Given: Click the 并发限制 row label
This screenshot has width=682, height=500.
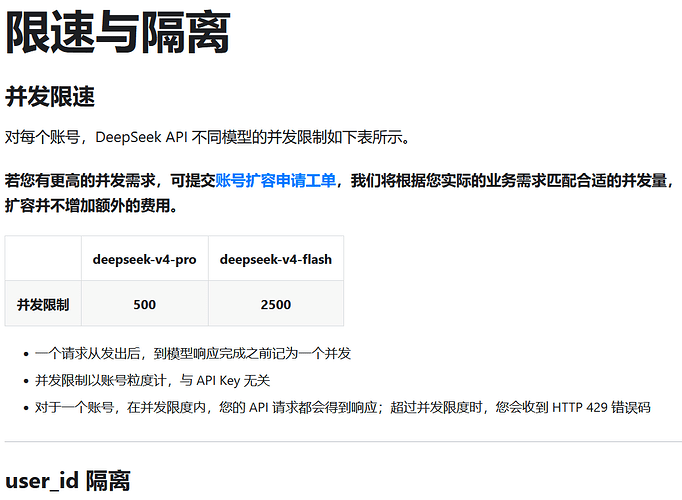Looking at the screenshot, I should pos(43,304).
